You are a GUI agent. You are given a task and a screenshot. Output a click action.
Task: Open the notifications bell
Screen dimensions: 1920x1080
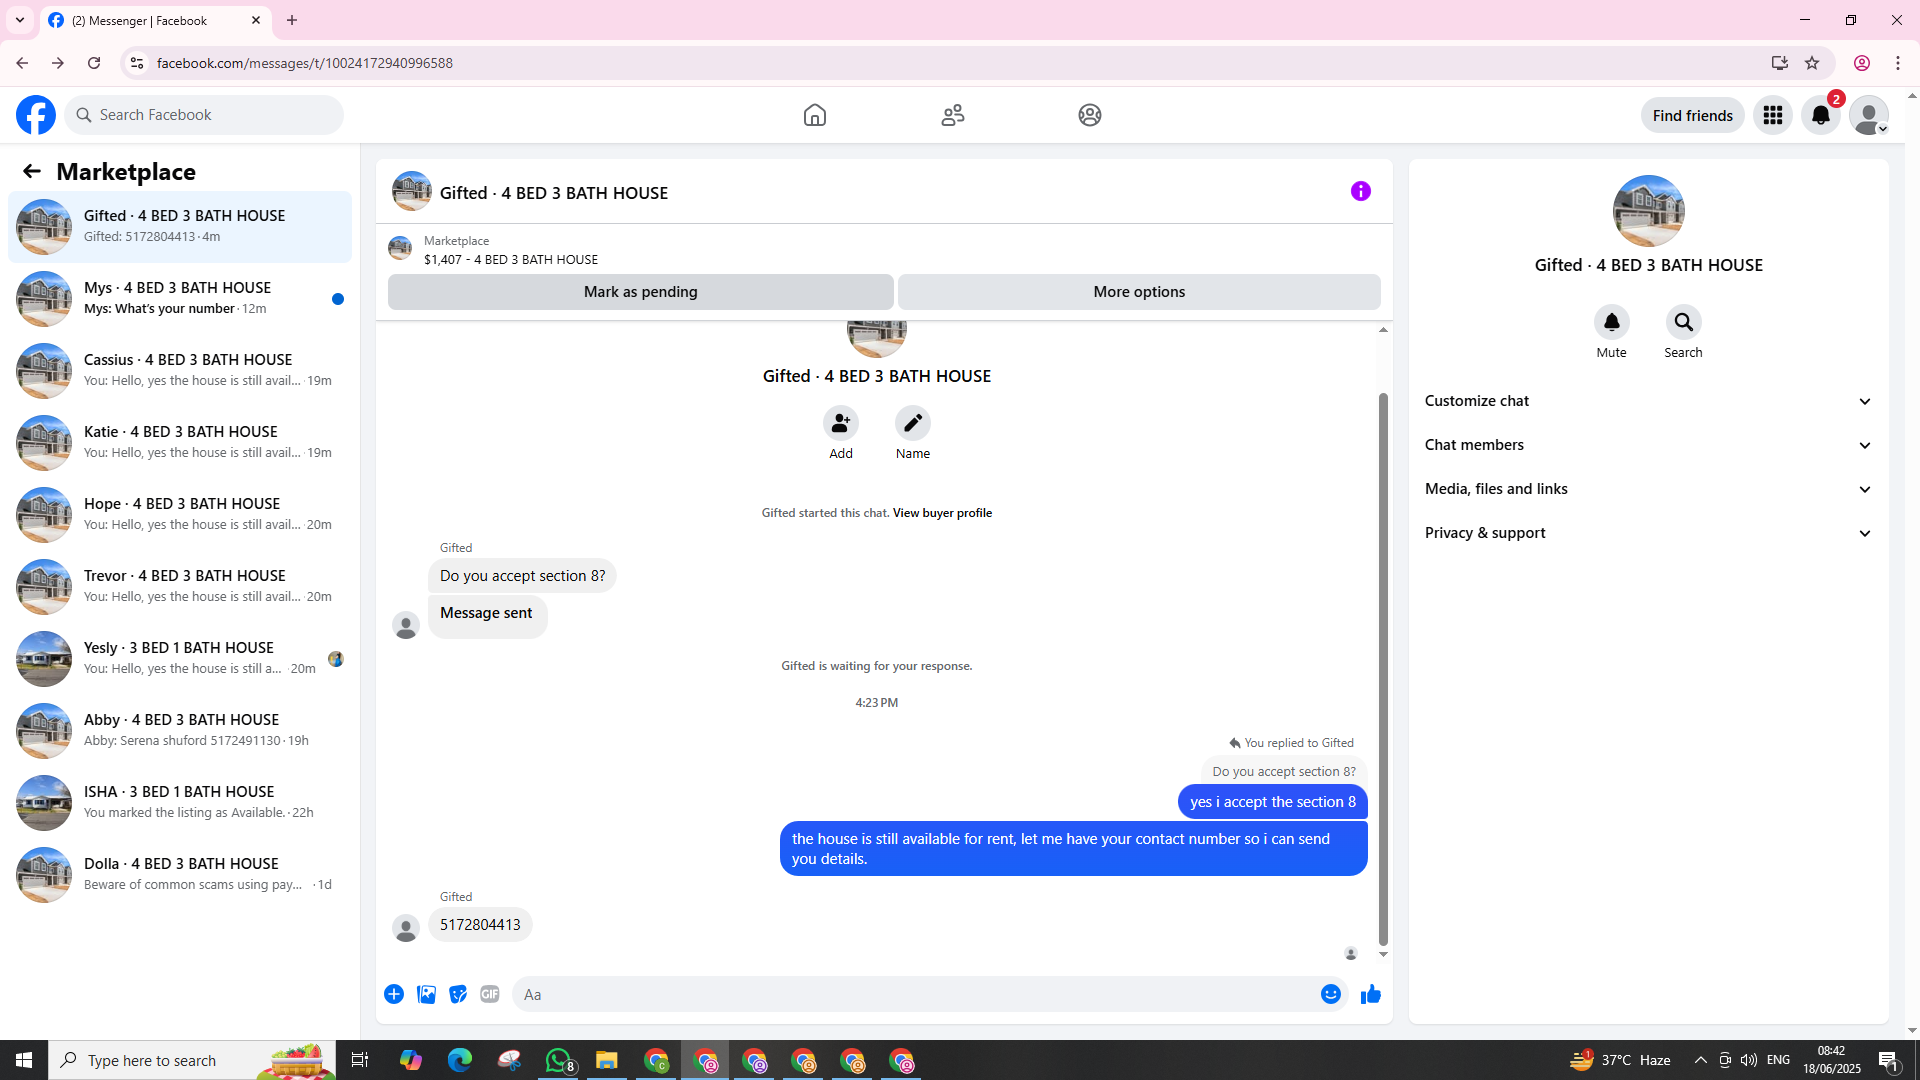click(x=1821, y=115)
